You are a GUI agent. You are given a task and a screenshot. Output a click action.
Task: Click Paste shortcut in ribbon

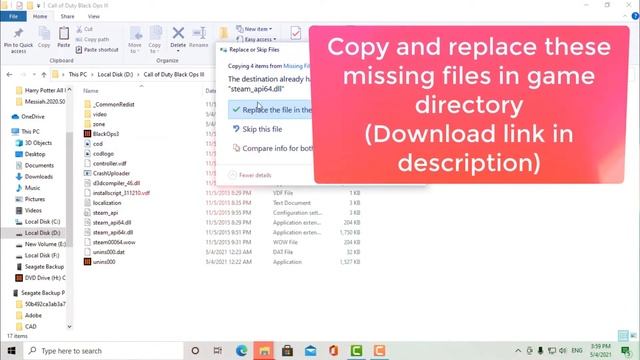point(97,50)
